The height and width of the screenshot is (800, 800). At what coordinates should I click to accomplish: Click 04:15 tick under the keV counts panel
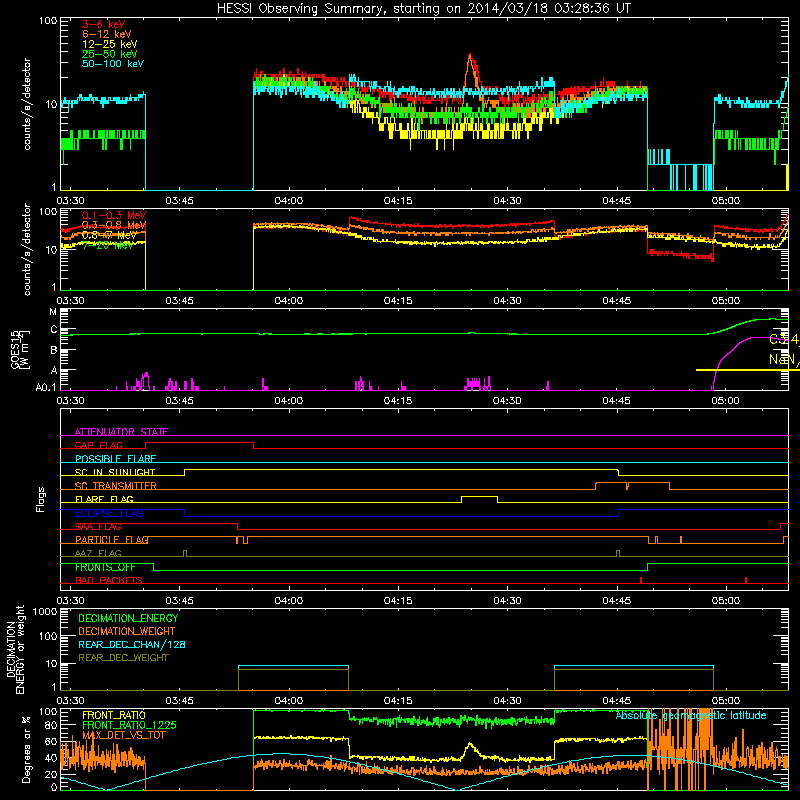tap(398, 201)
